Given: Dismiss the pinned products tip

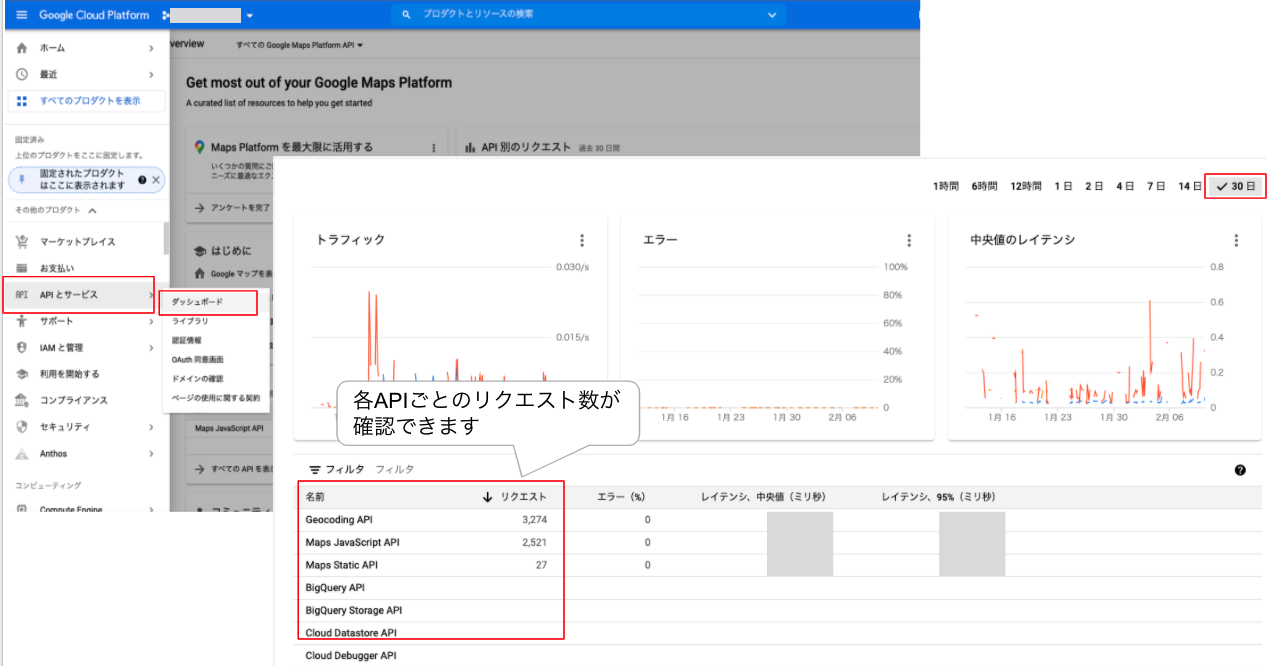Looking at the screenshot, I should click(156, 180).
